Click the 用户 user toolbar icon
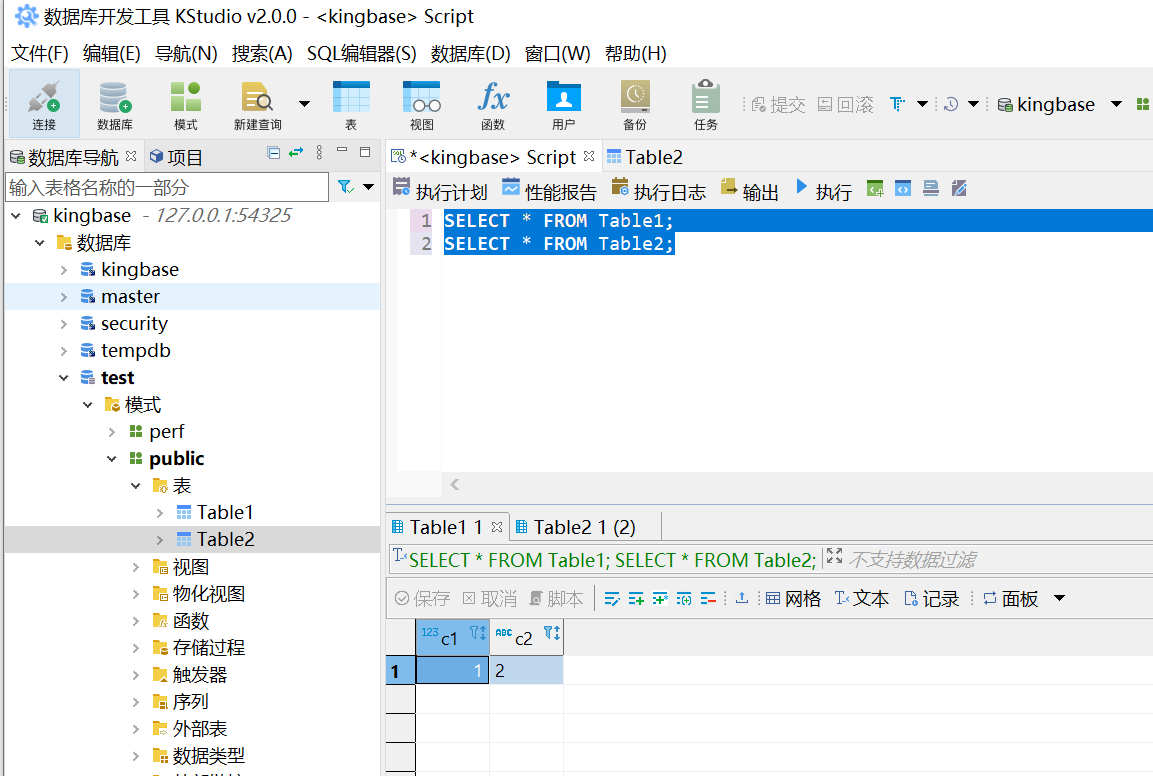1153x776 pixels. (563, 104)
